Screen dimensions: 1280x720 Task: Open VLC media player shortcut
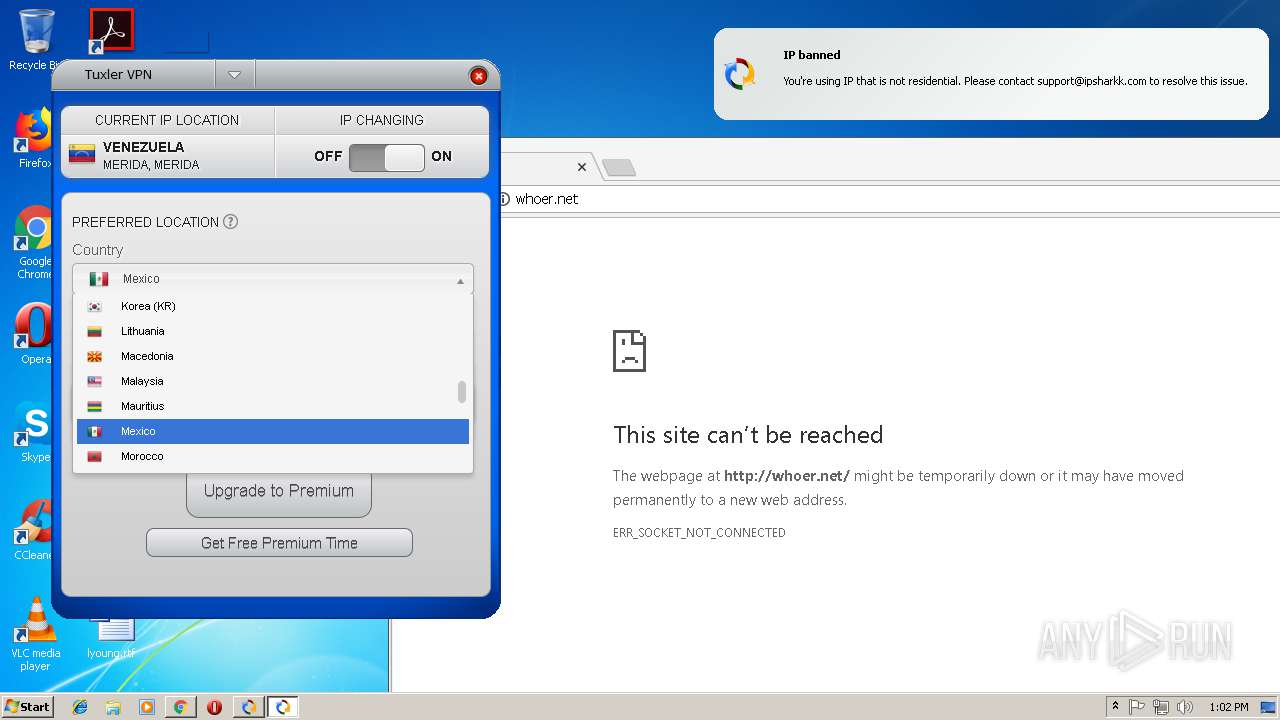tap(35, 635)
